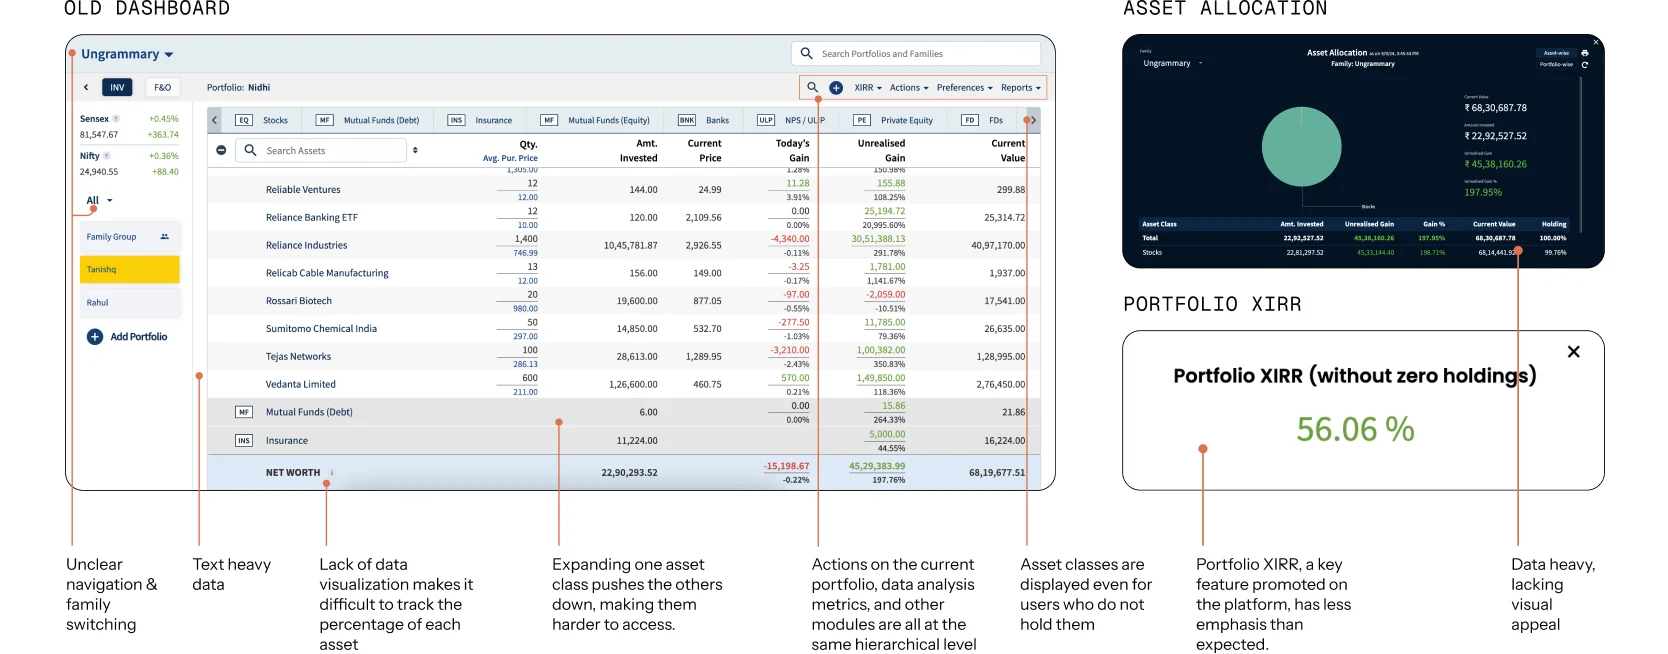
Task: Click the Family Group people icon
Action: pos(164,237)
